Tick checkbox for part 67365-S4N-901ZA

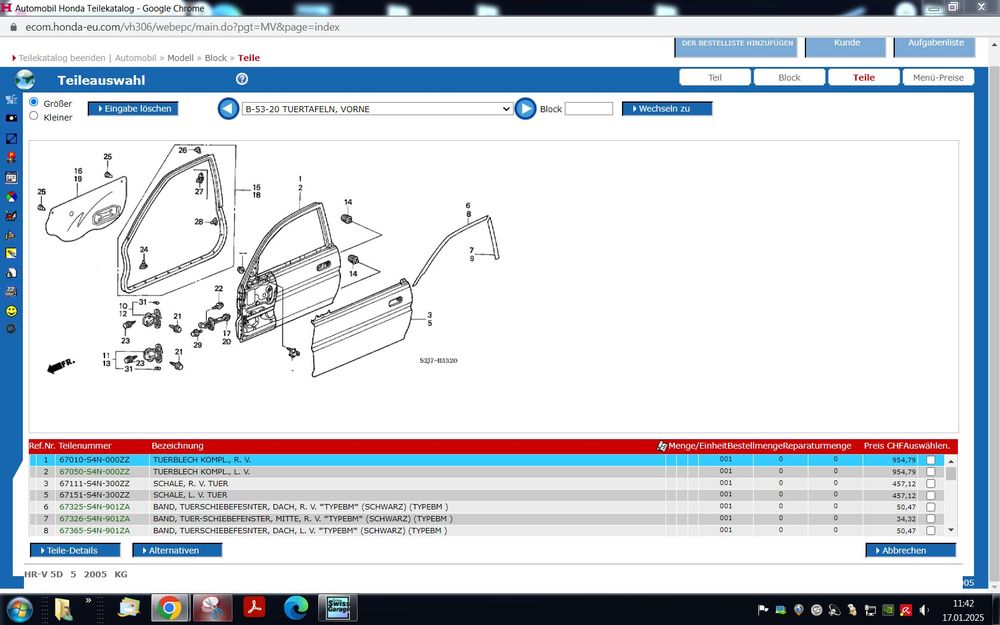(930, 531)
